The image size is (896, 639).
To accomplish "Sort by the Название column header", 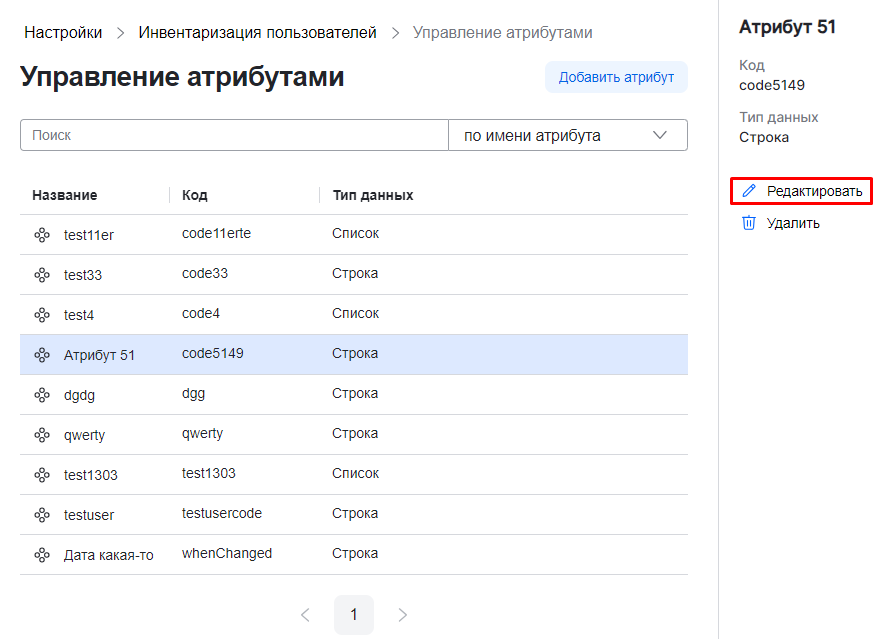I will point(65,195).
